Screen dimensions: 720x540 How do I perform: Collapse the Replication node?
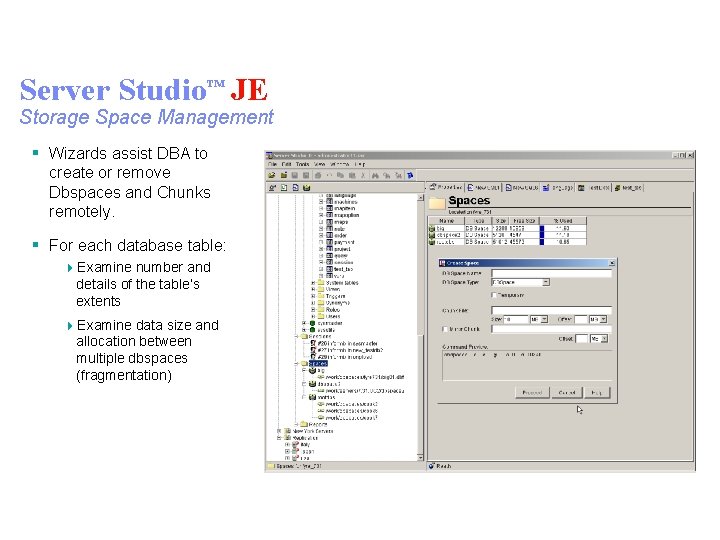click(x=279, y=438)
